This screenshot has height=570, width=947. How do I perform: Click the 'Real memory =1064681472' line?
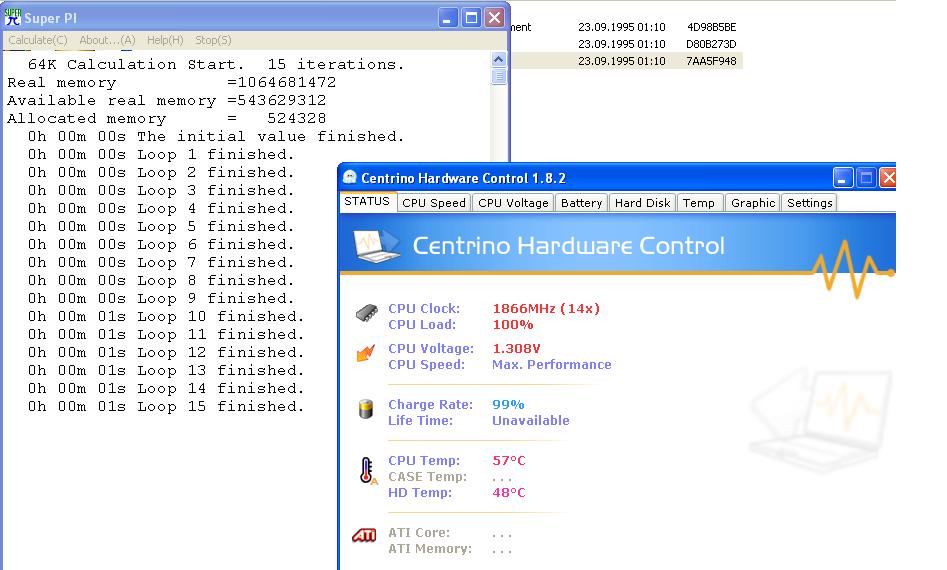point(172,82)
